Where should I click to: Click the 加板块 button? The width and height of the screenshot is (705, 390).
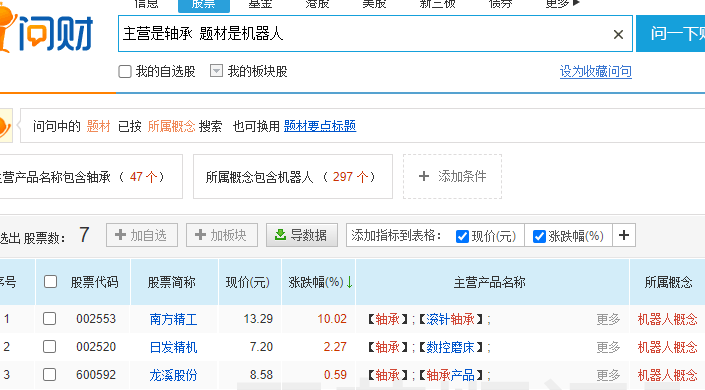[222, 235]
